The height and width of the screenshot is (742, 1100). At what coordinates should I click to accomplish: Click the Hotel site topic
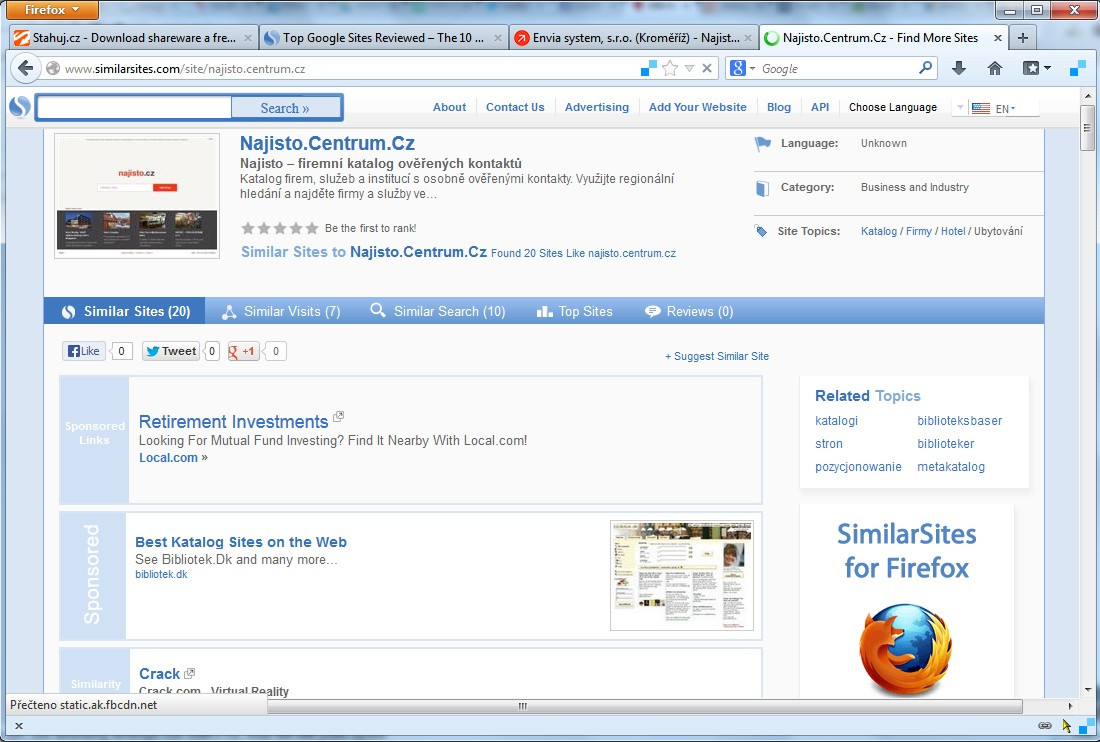953,231
